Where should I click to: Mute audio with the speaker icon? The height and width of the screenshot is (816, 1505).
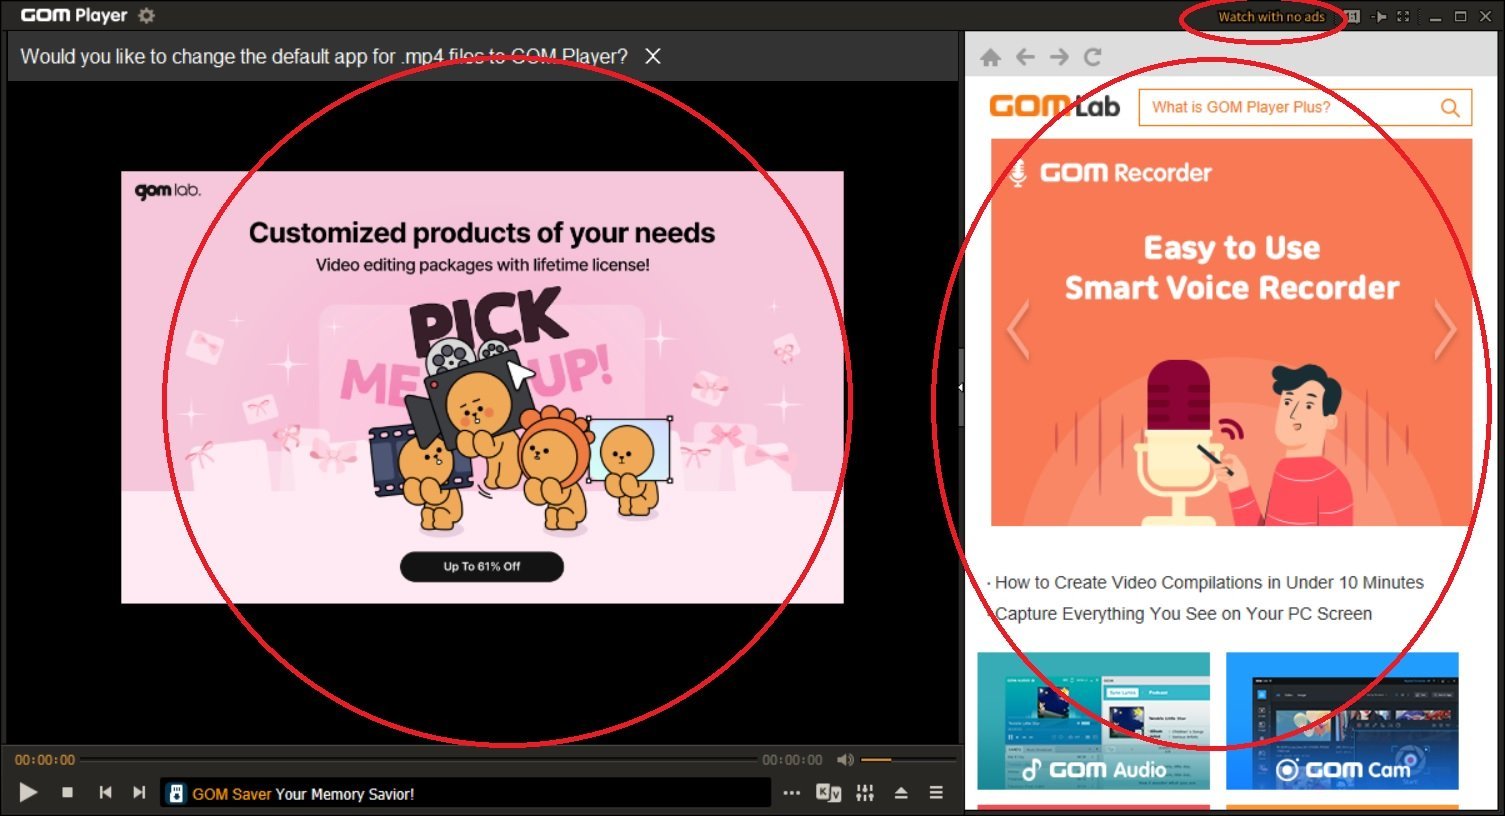click(x=845, y=760)
